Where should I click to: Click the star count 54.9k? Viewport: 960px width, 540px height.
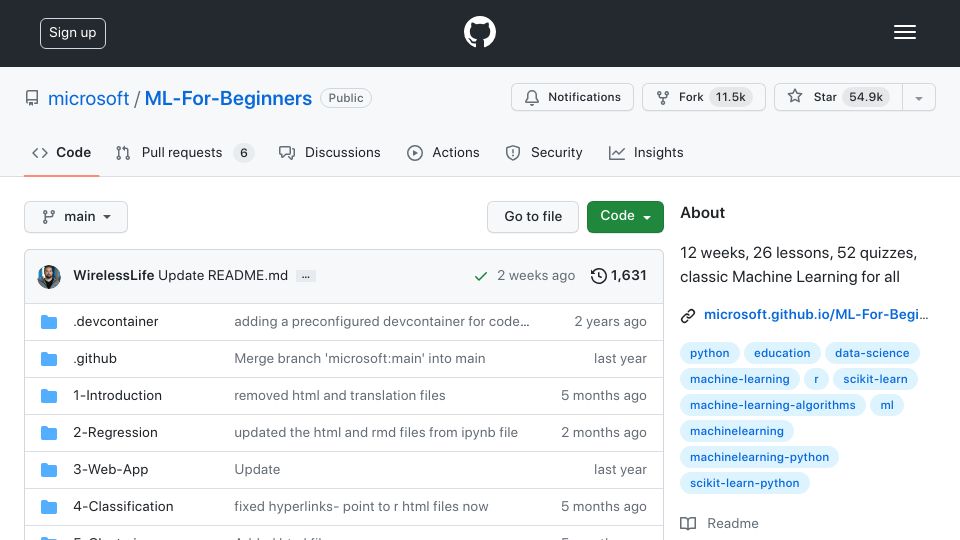(x=866, y=97)
